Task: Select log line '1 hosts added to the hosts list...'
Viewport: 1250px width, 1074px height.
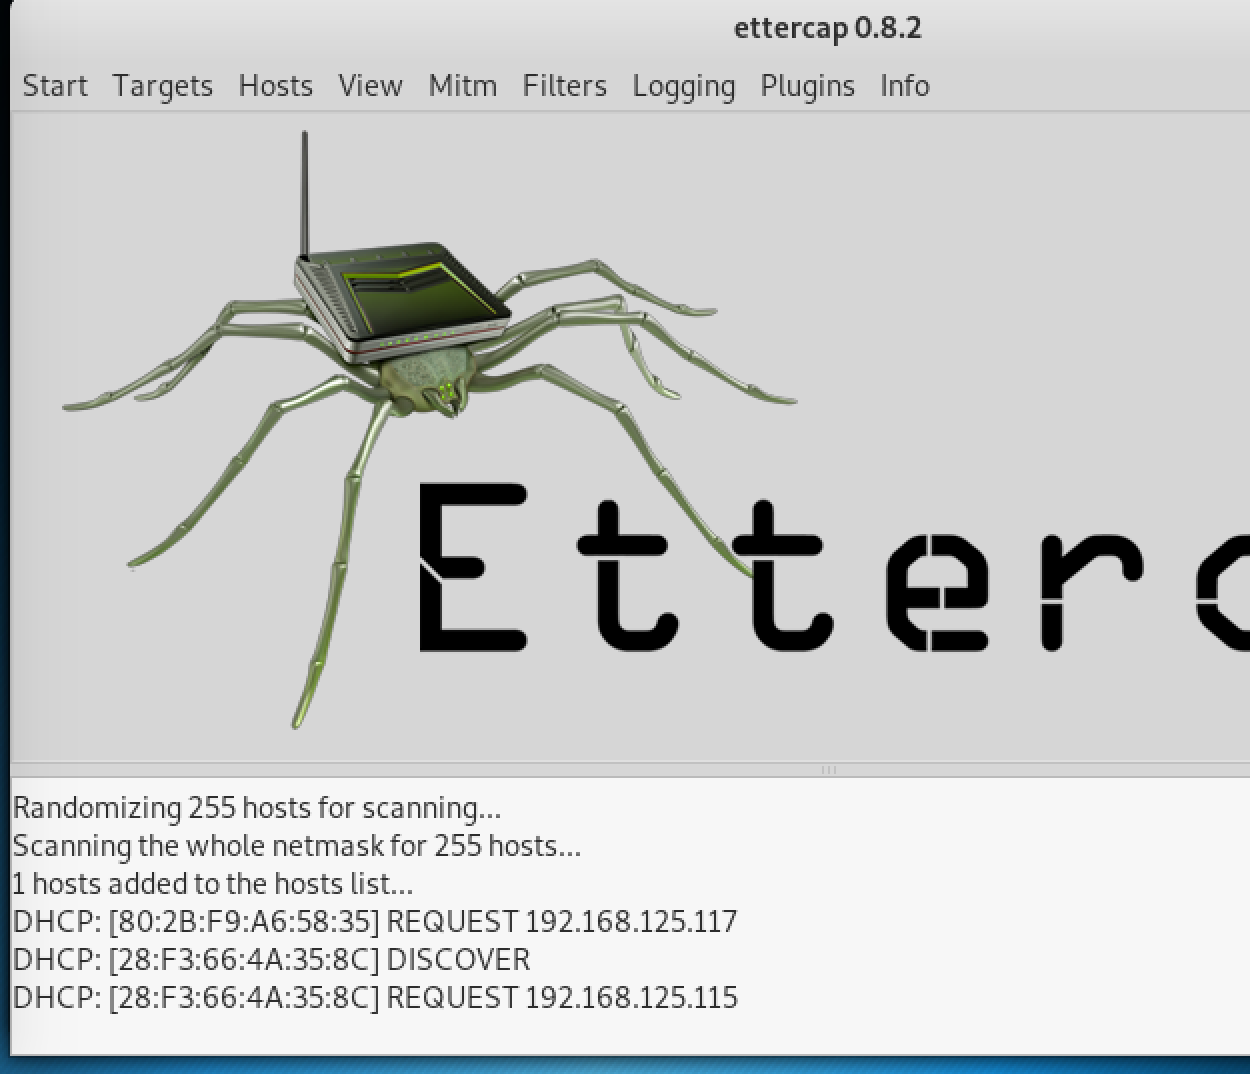Action: click(212, 884)
